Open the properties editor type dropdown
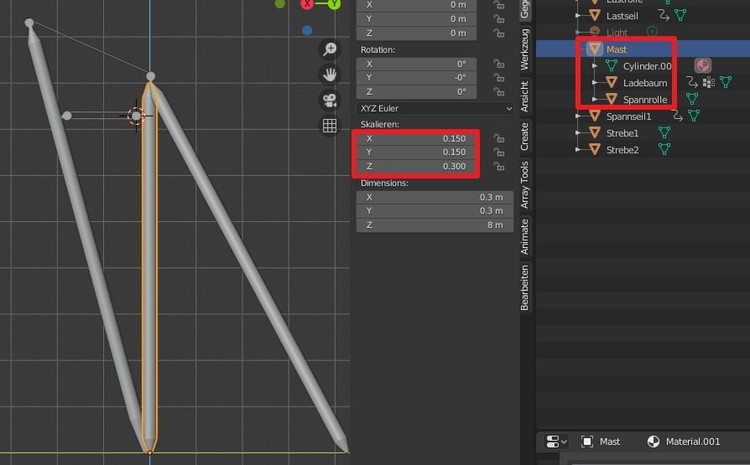Viewport: 750px width, 465px height. [556, 442]
